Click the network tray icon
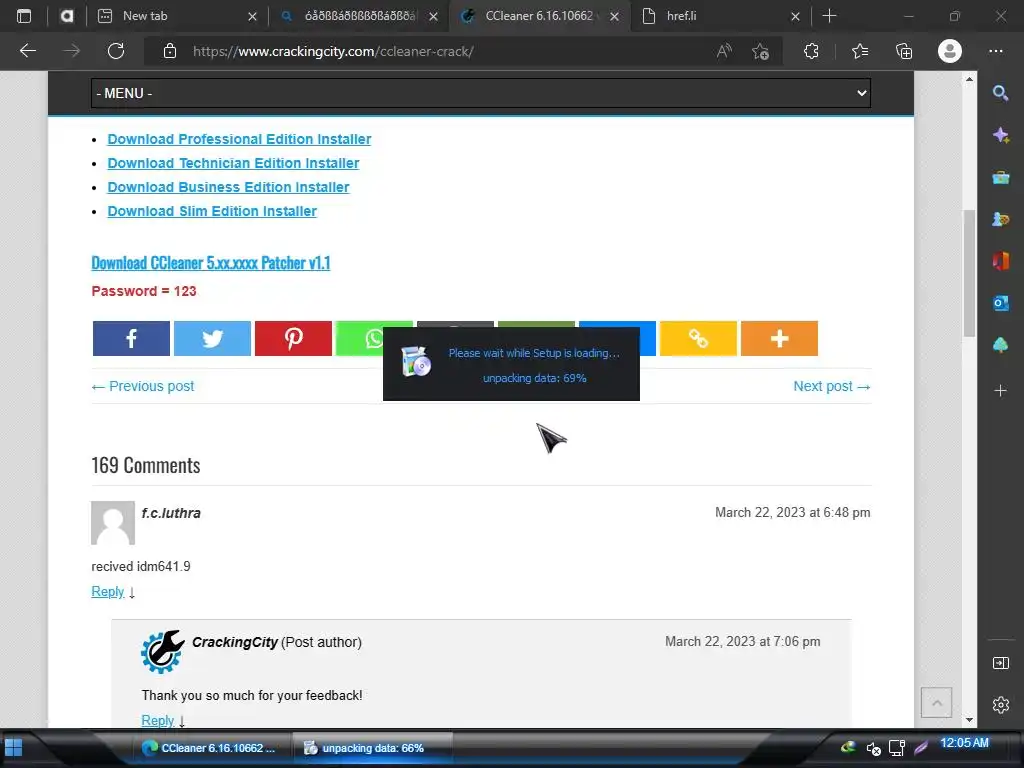This screenshot has width=1024, height=768. pyautogui.click(x=897, y=748)
